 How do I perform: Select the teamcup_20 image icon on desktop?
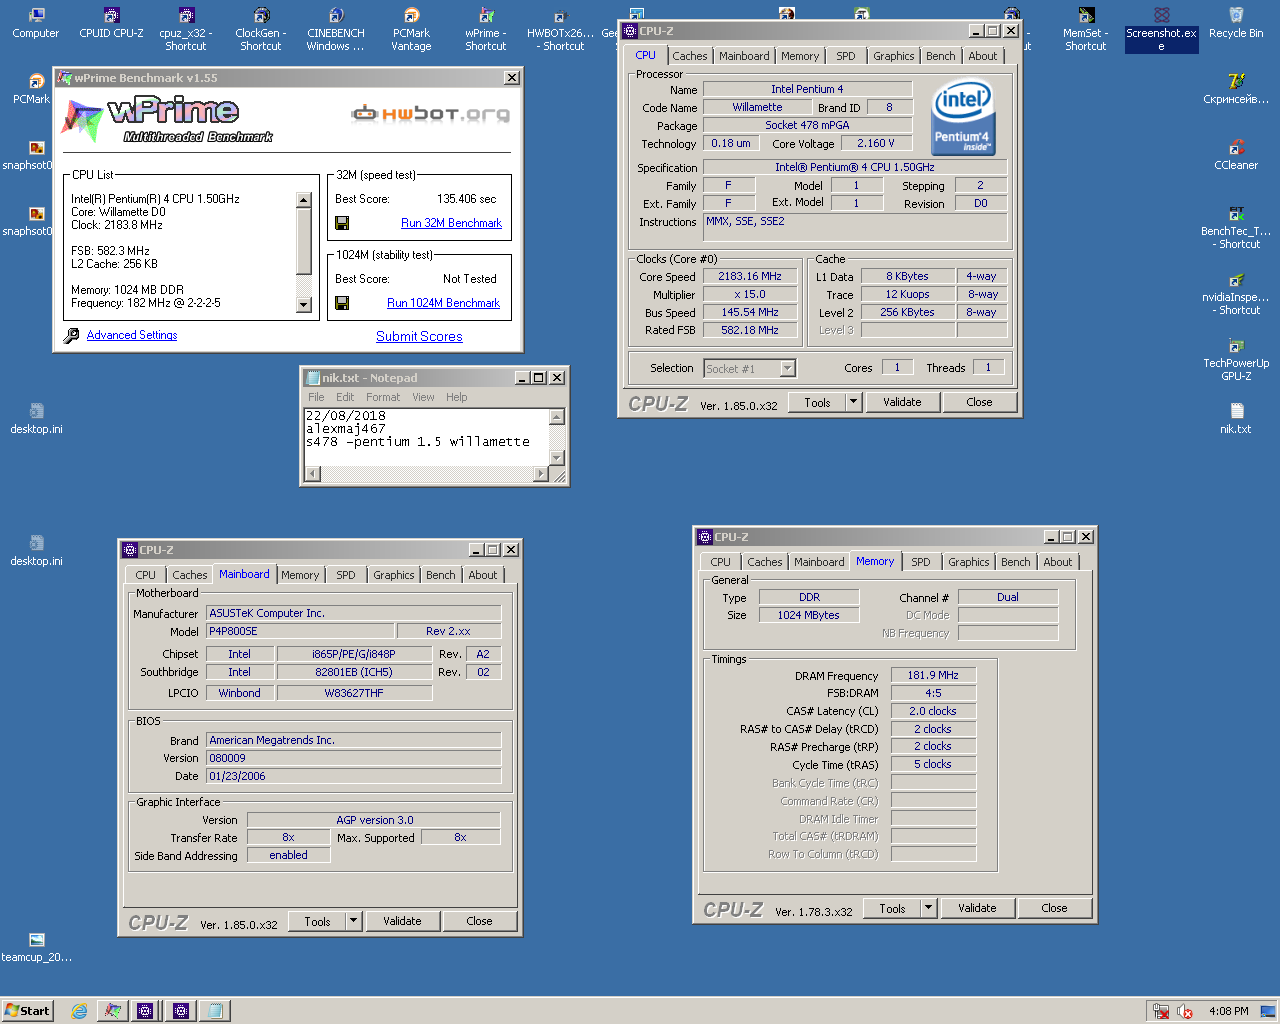coord(36,948)
